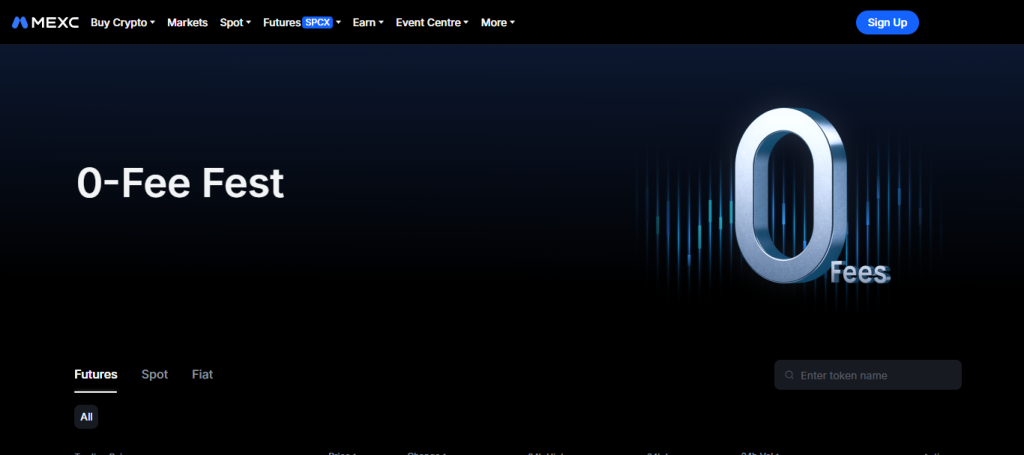Click the 0-Fee Fest heading
This screenshot has width=1024, height=455.
coord(181,183)
